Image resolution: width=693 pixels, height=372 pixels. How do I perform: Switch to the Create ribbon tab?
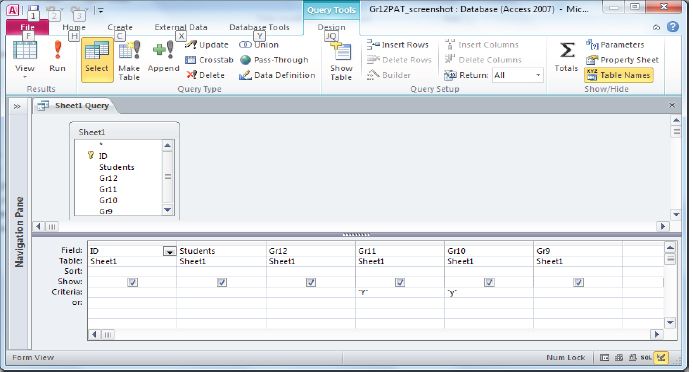120,27
